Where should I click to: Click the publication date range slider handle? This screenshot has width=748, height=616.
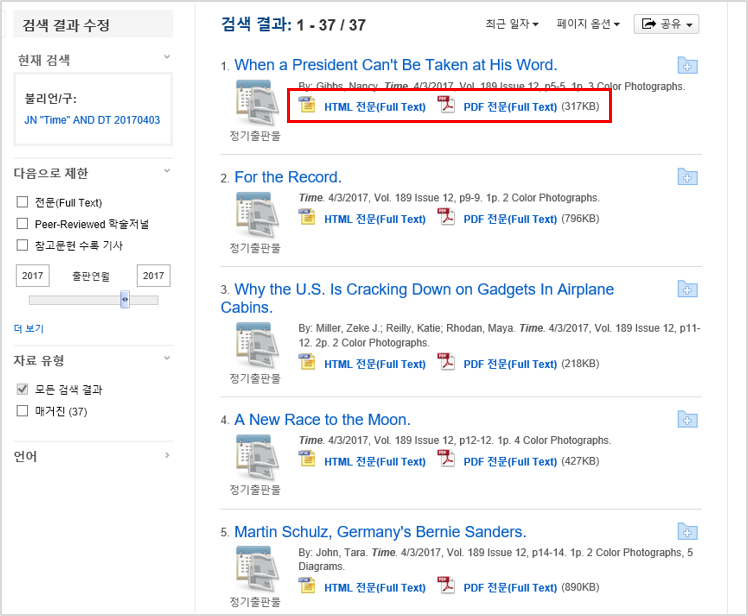125,299
